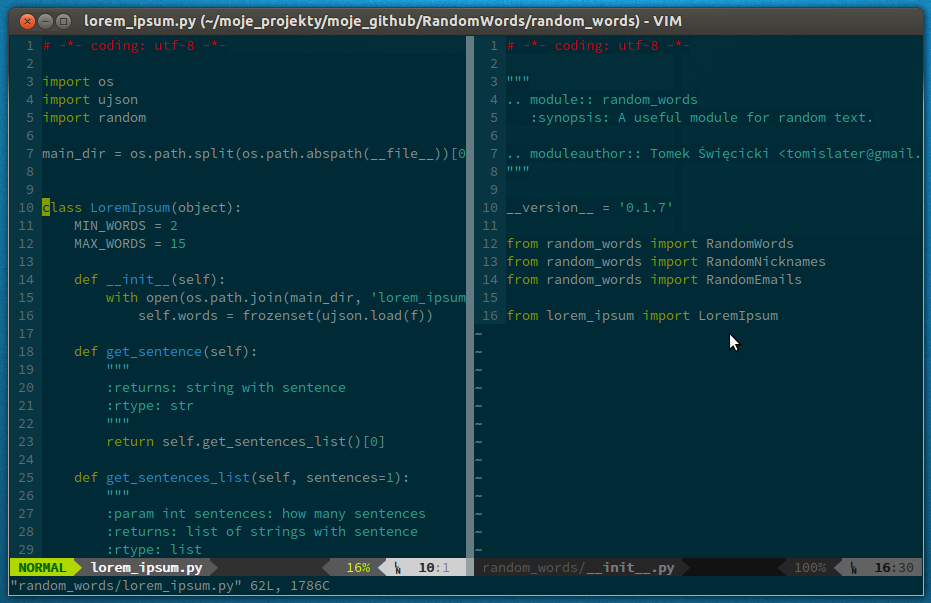931x603 pixels.
Task: Click the NORMAL mode indicator in statusline
Action: click(x=42, y=567)
